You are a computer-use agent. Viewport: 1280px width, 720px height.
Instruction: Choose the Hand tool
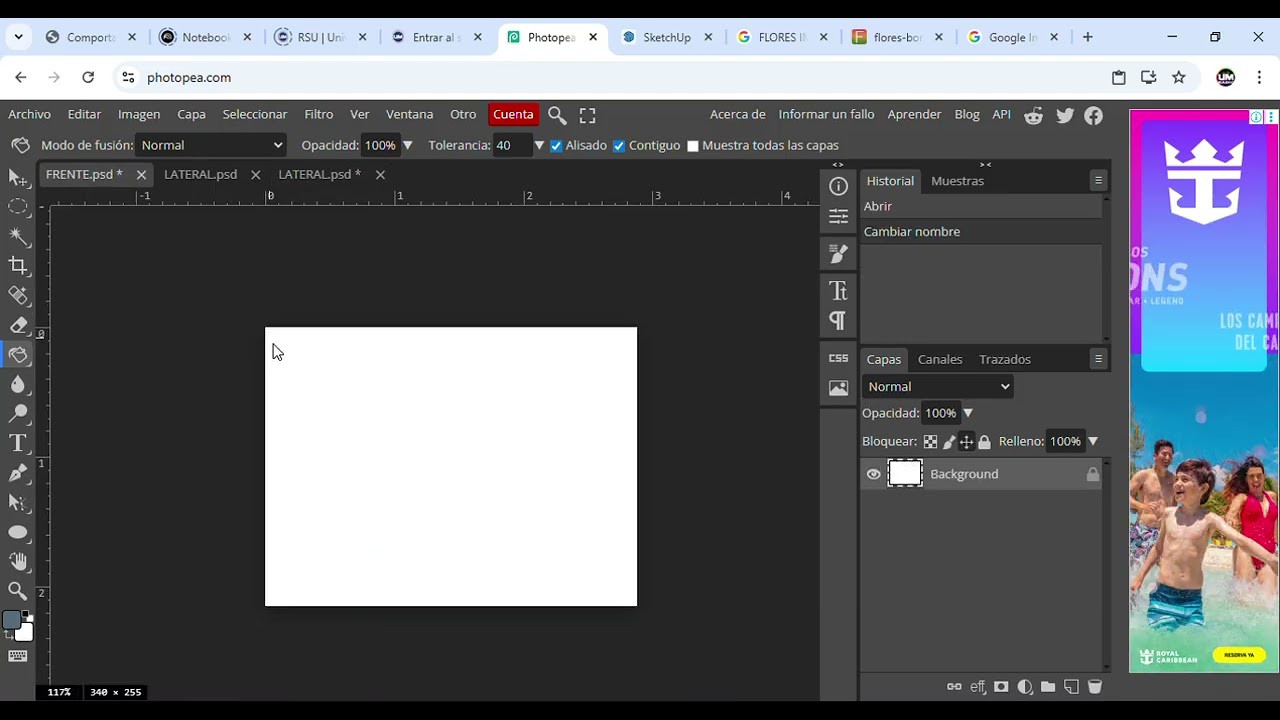[18, 562]
